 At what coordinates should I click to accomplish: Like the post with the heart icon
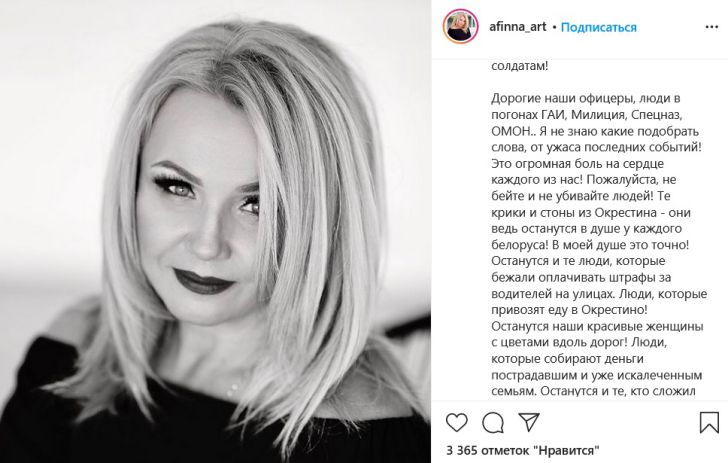point(456,422)
